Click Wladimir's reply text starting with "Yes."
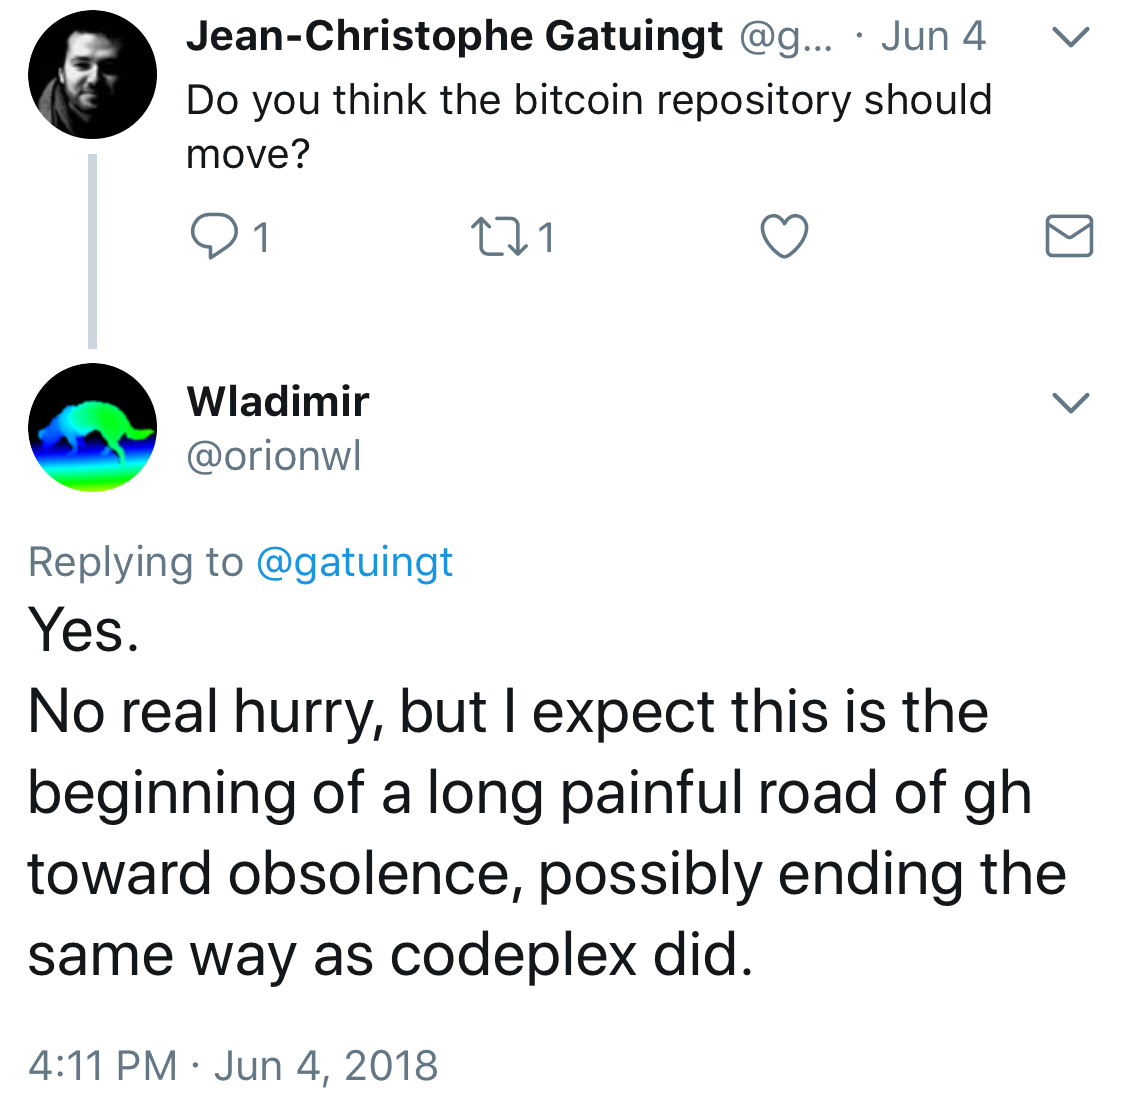The height and width of the screenshot is (1114, 1125). pyautogui.click(x=547, y=792)
